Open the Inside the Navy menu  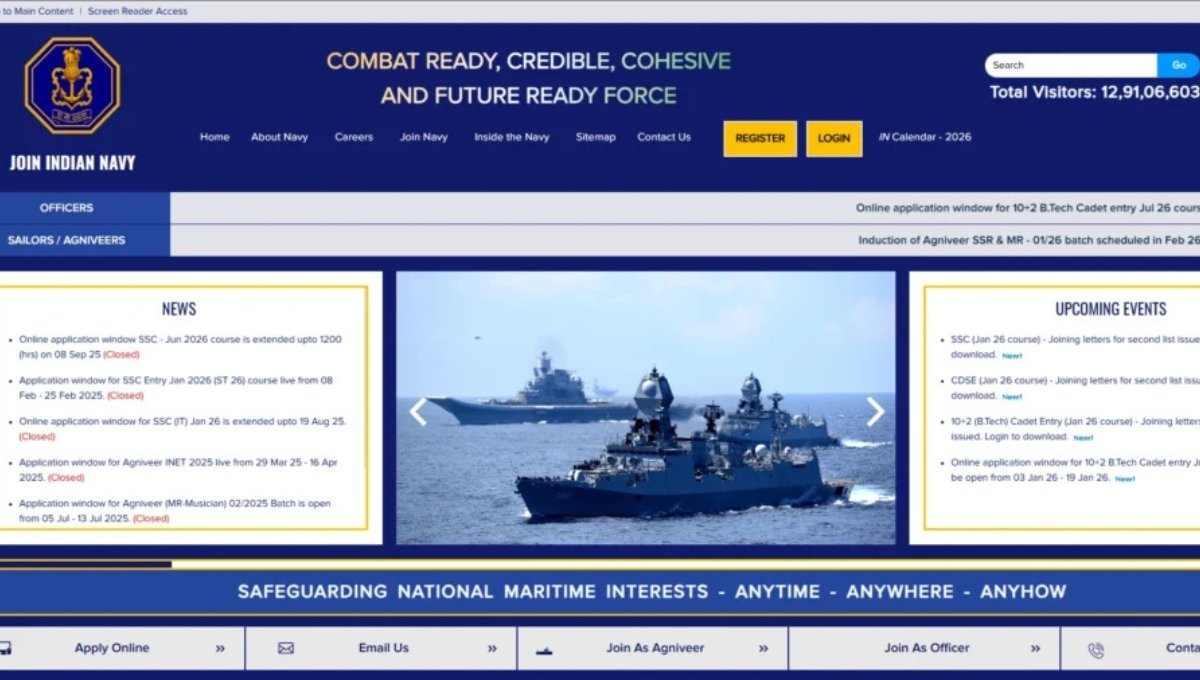point(511,137)
